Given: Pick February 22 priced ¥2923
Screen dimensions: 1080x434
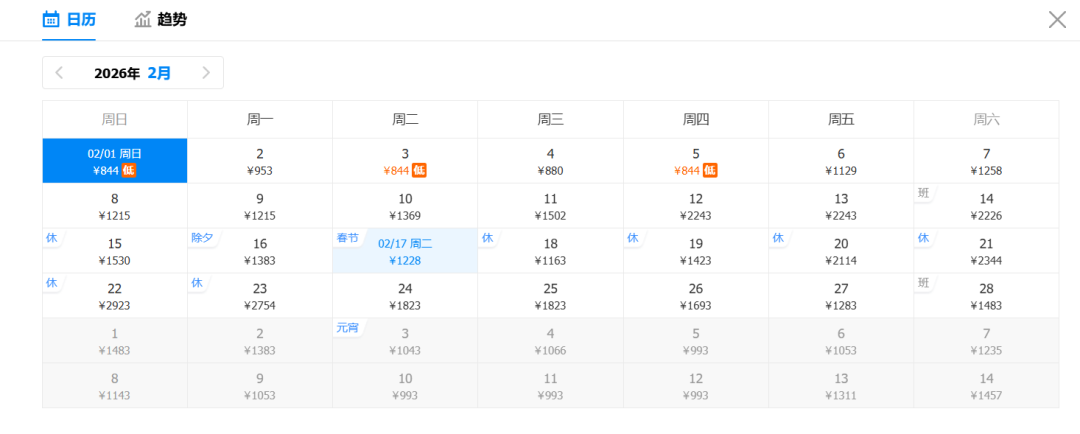Looking at the screenshot, I should point(114,296).
